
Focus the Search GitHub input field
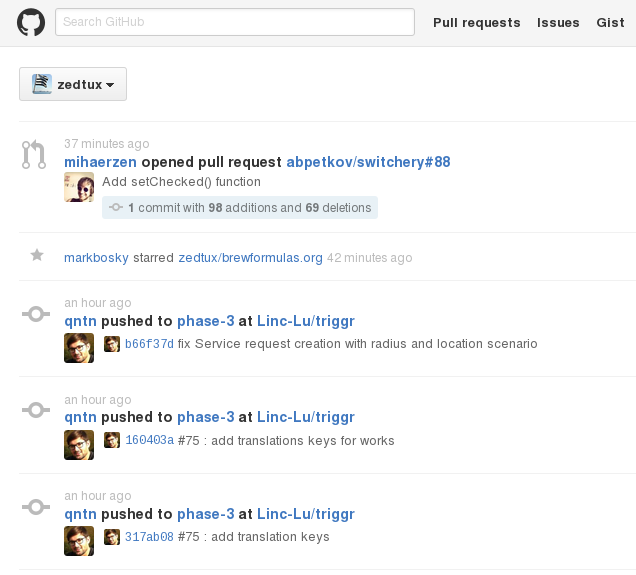coord(235,22)
